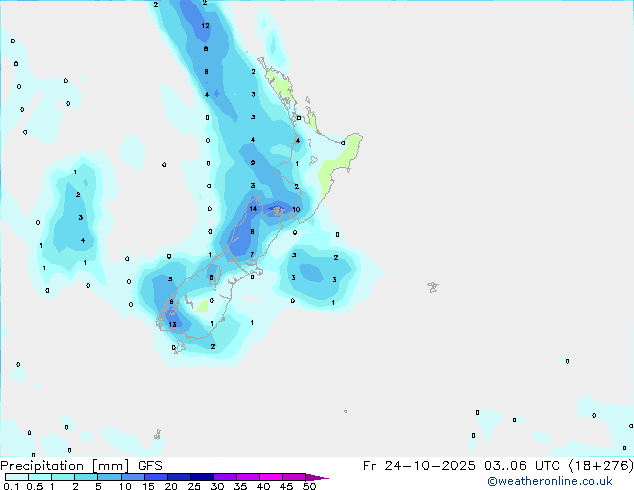
Task: Pick the 40–45 mm magenta swatch
Action: (271, 477)
